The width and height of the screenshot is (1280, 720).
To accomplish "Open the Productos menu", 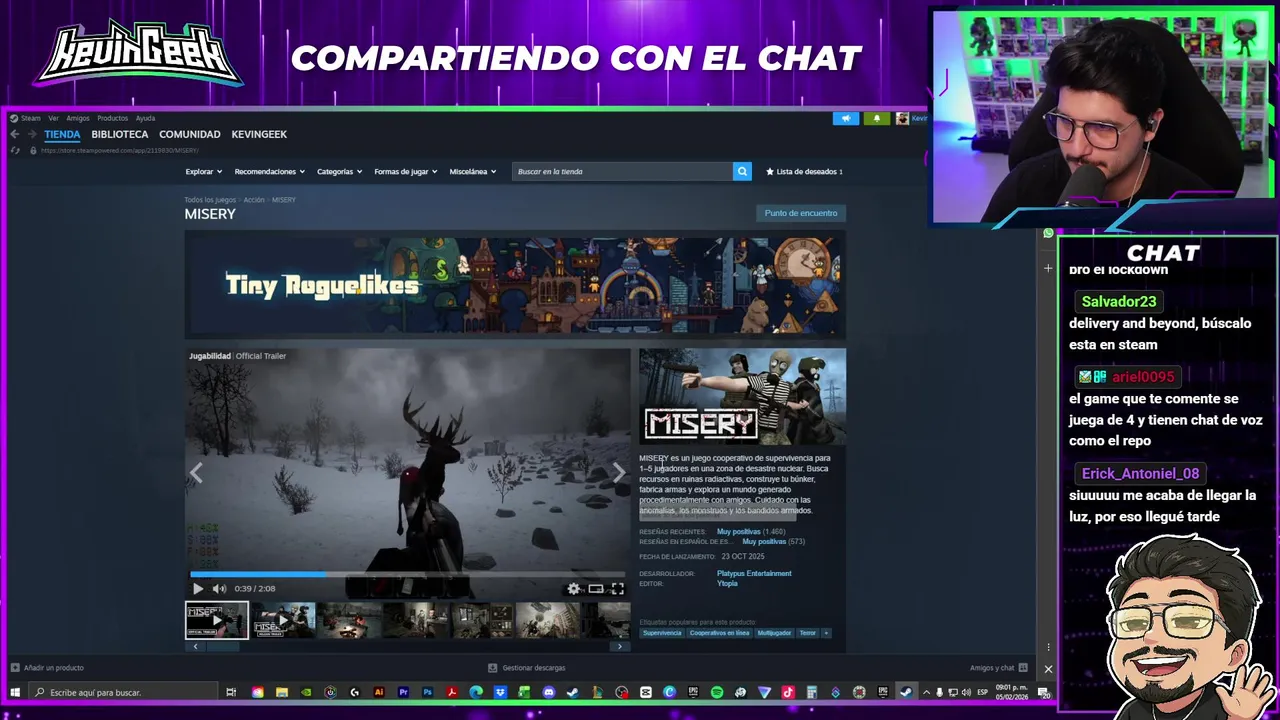I will coord(112,118).
